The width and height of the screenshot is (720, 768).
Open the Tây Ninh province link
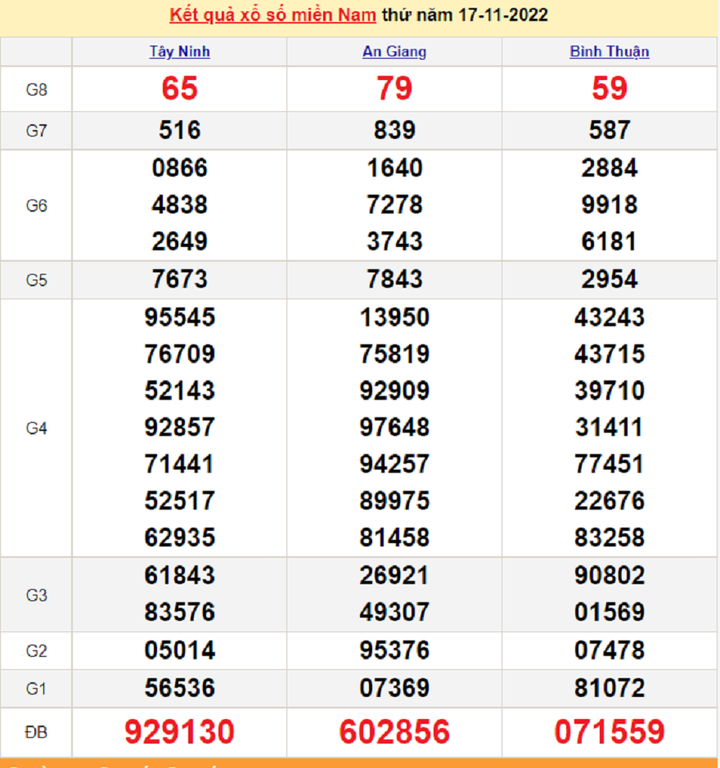point(180,52)
